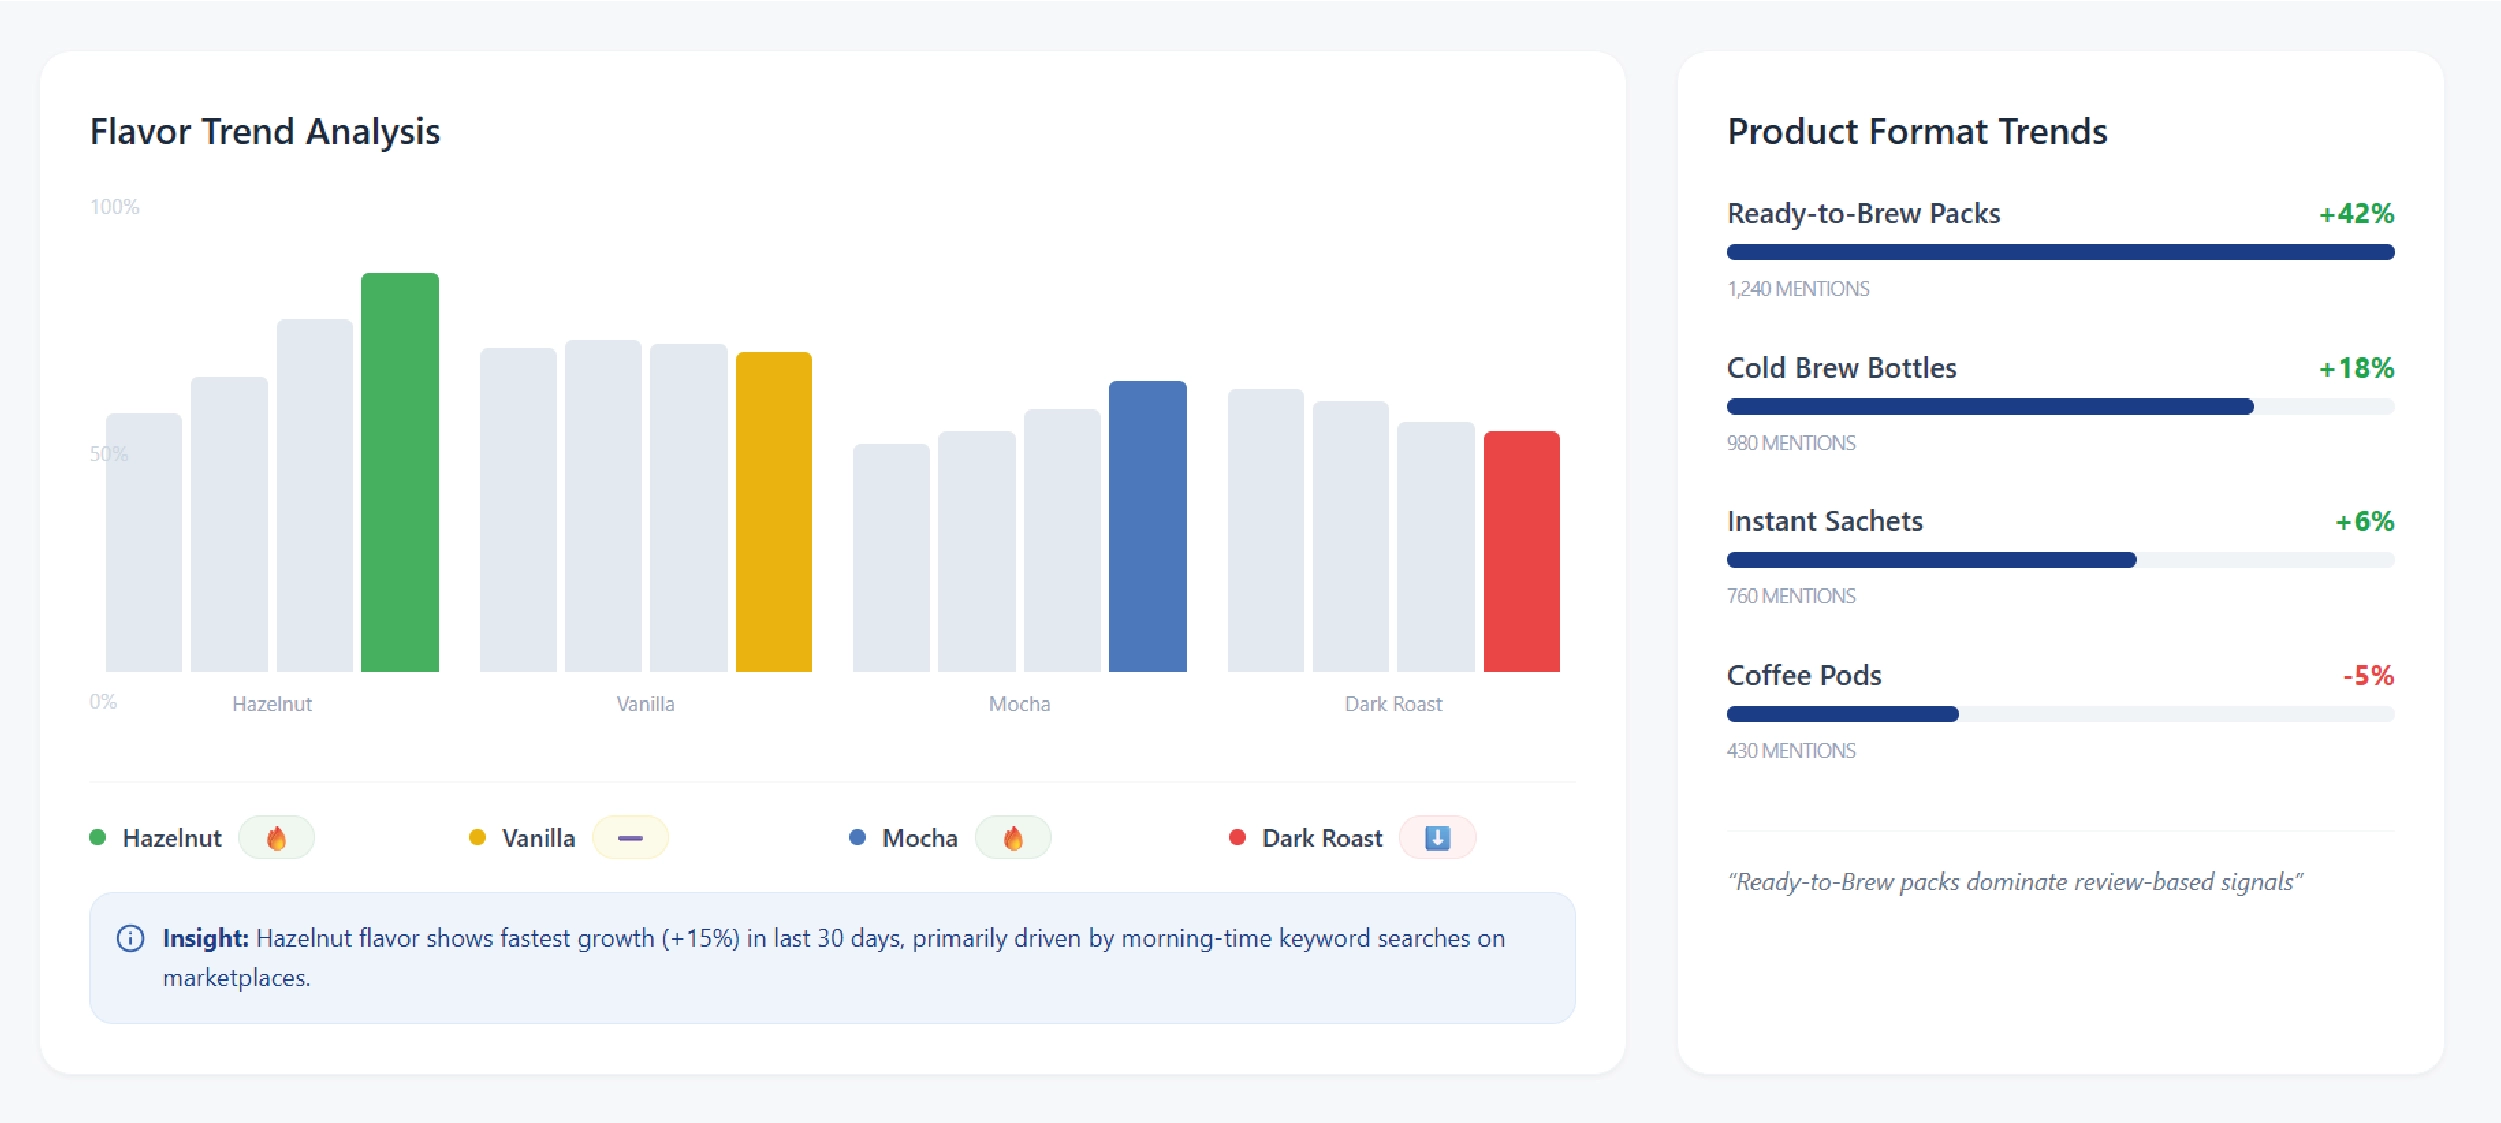
Task: Click the Mocha fire trend icon
Action: point(1013,838)
